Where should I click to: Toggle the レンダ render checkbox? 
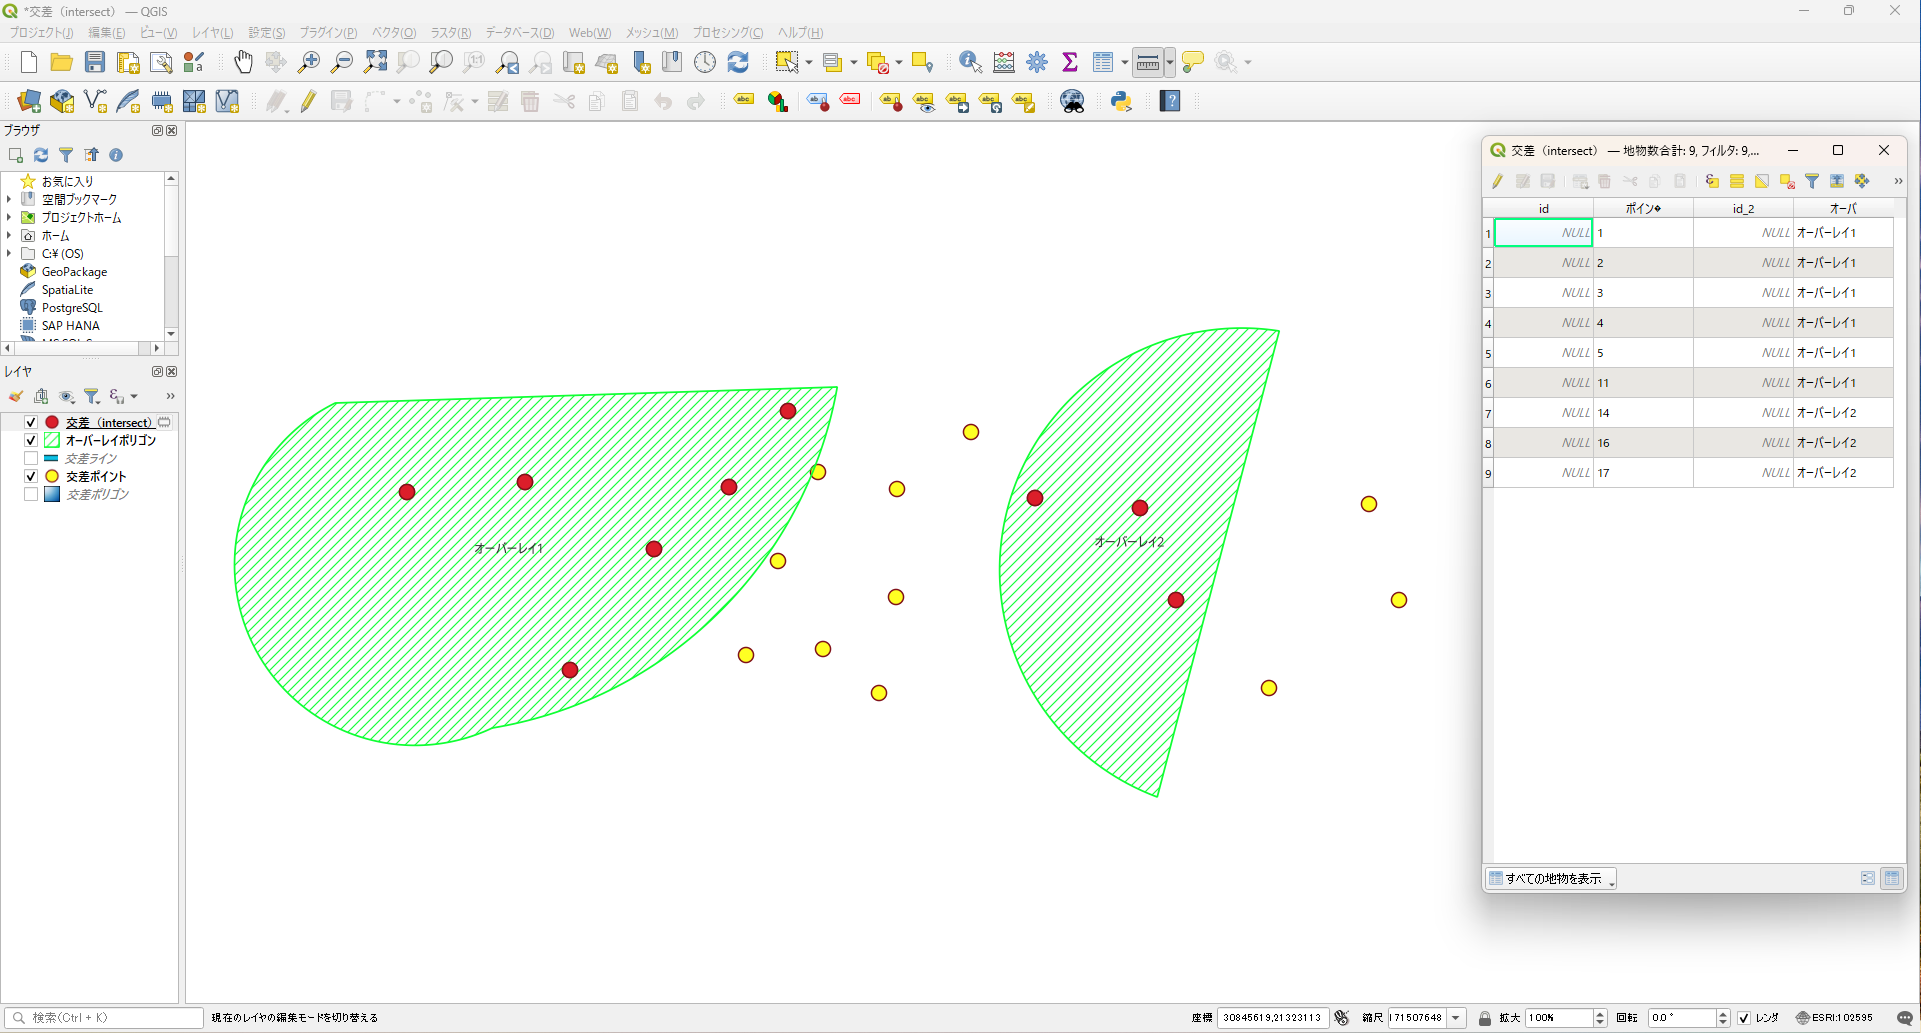click(x=1744, y=1018)
